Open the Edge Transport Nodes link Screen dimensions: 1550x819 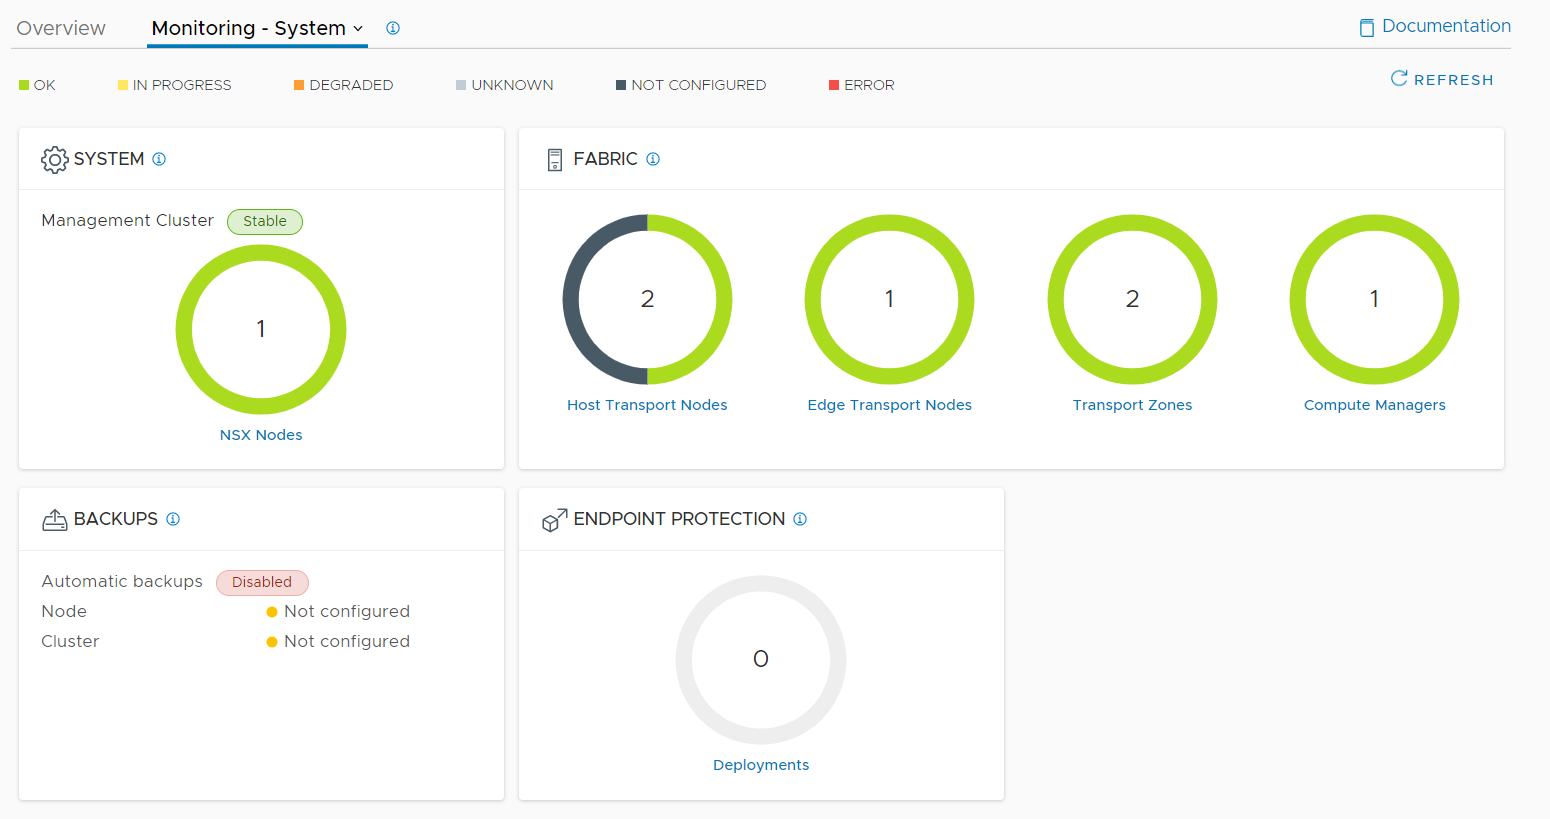pyautogui.click(x=890, y=405)
